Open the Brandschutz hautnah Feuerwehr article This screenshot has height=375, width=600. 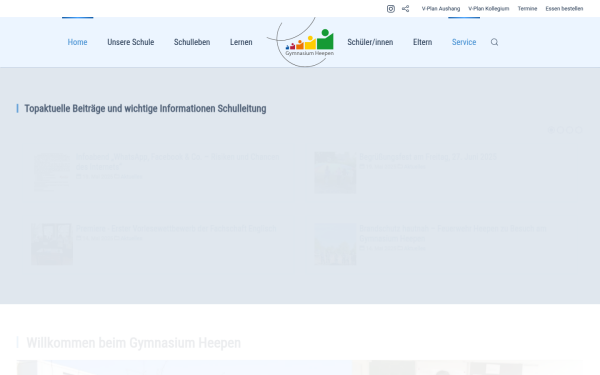453,233
